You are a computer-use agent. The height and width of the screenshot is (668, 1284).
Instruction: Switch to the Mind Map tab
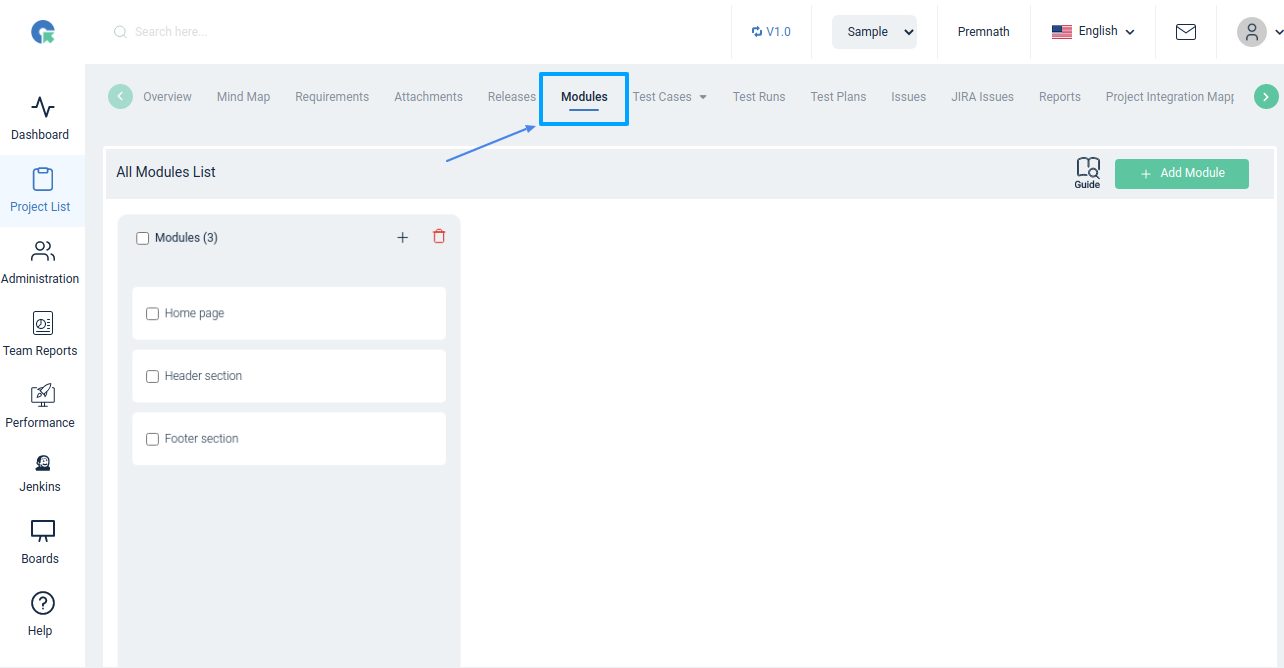coord(244,97)
